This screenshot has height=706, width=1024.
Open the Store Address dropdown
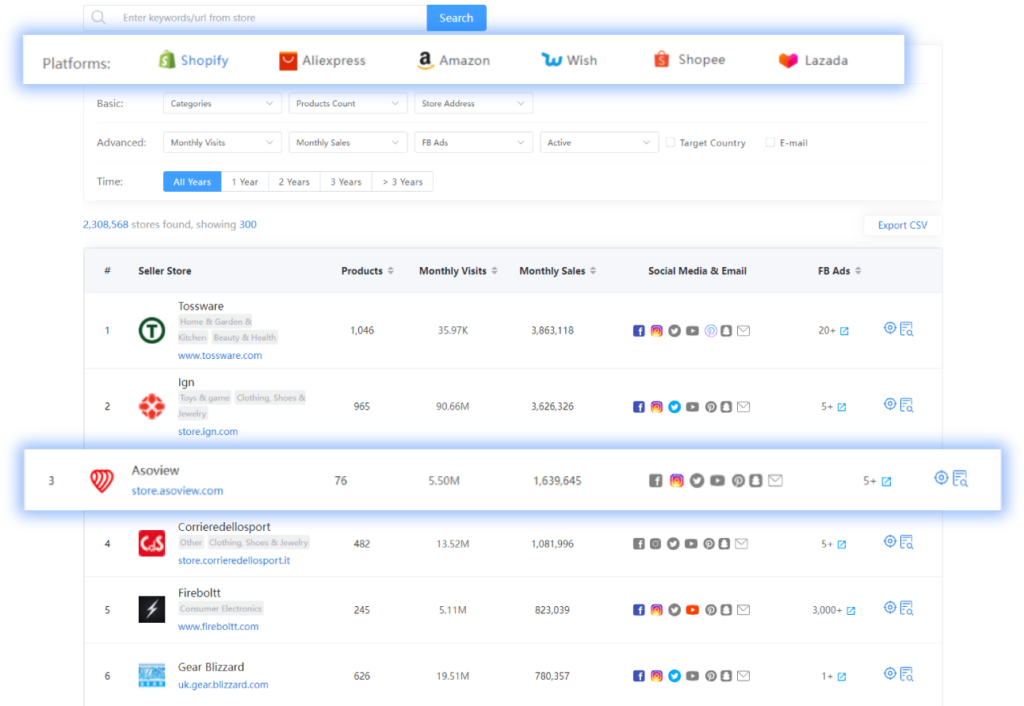pos(473,103)
